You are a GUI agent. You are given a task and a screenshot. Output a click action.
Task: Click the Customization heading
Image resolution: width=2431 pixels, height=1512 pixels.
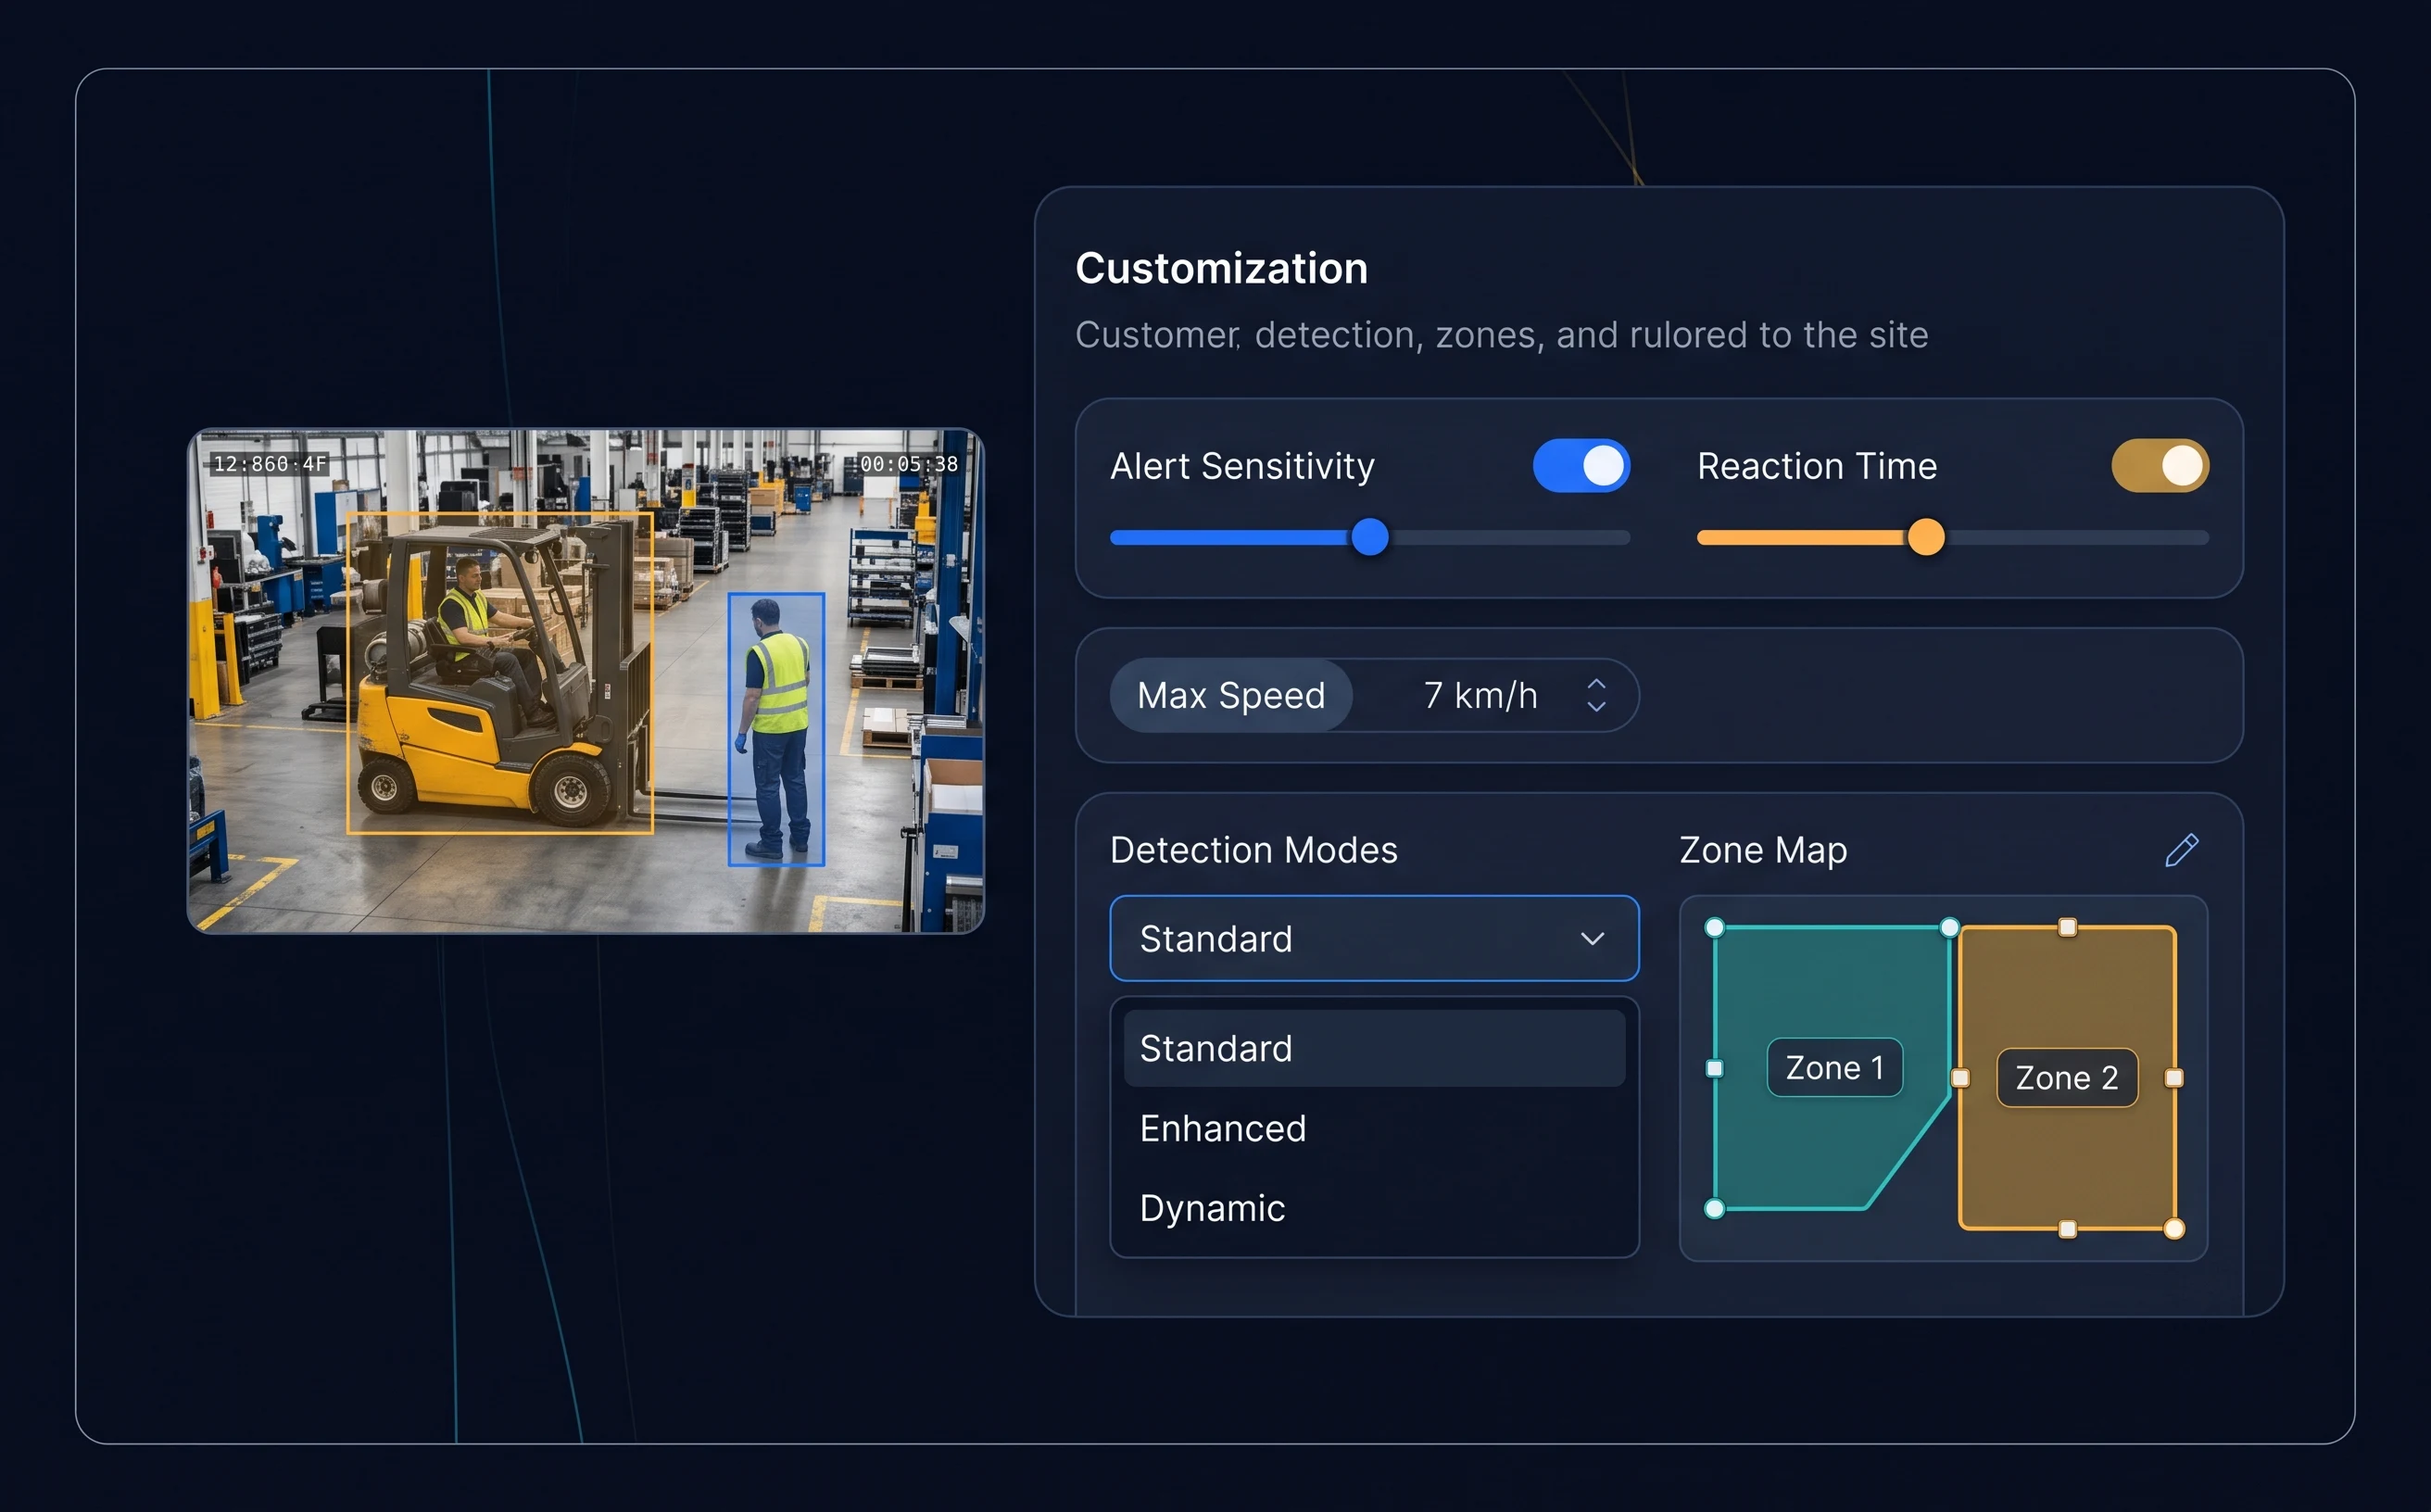tap(1221, 268)
